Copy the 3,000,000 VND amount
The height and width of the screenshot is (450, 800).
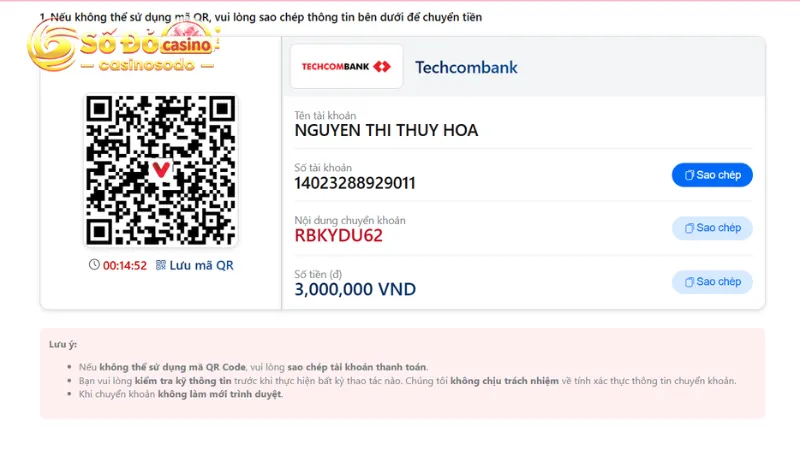coord(712,282)
